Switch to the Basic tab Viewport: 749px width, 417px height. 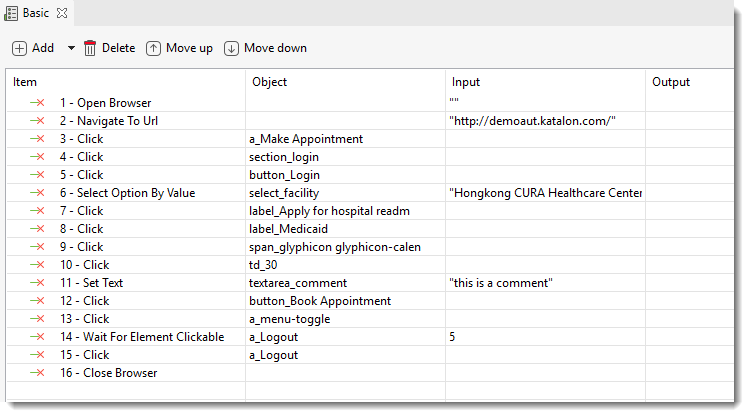35,12
